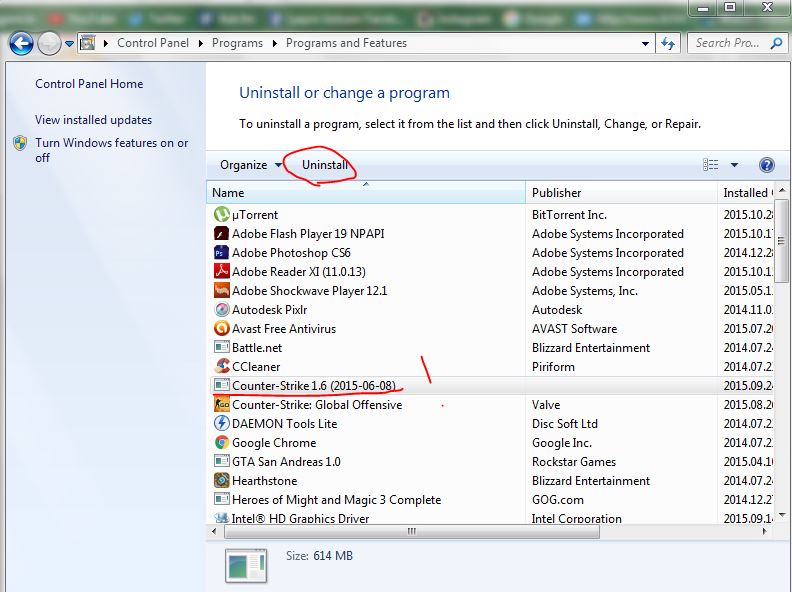Sort by the Installed On column header

[x=746, y=193]
